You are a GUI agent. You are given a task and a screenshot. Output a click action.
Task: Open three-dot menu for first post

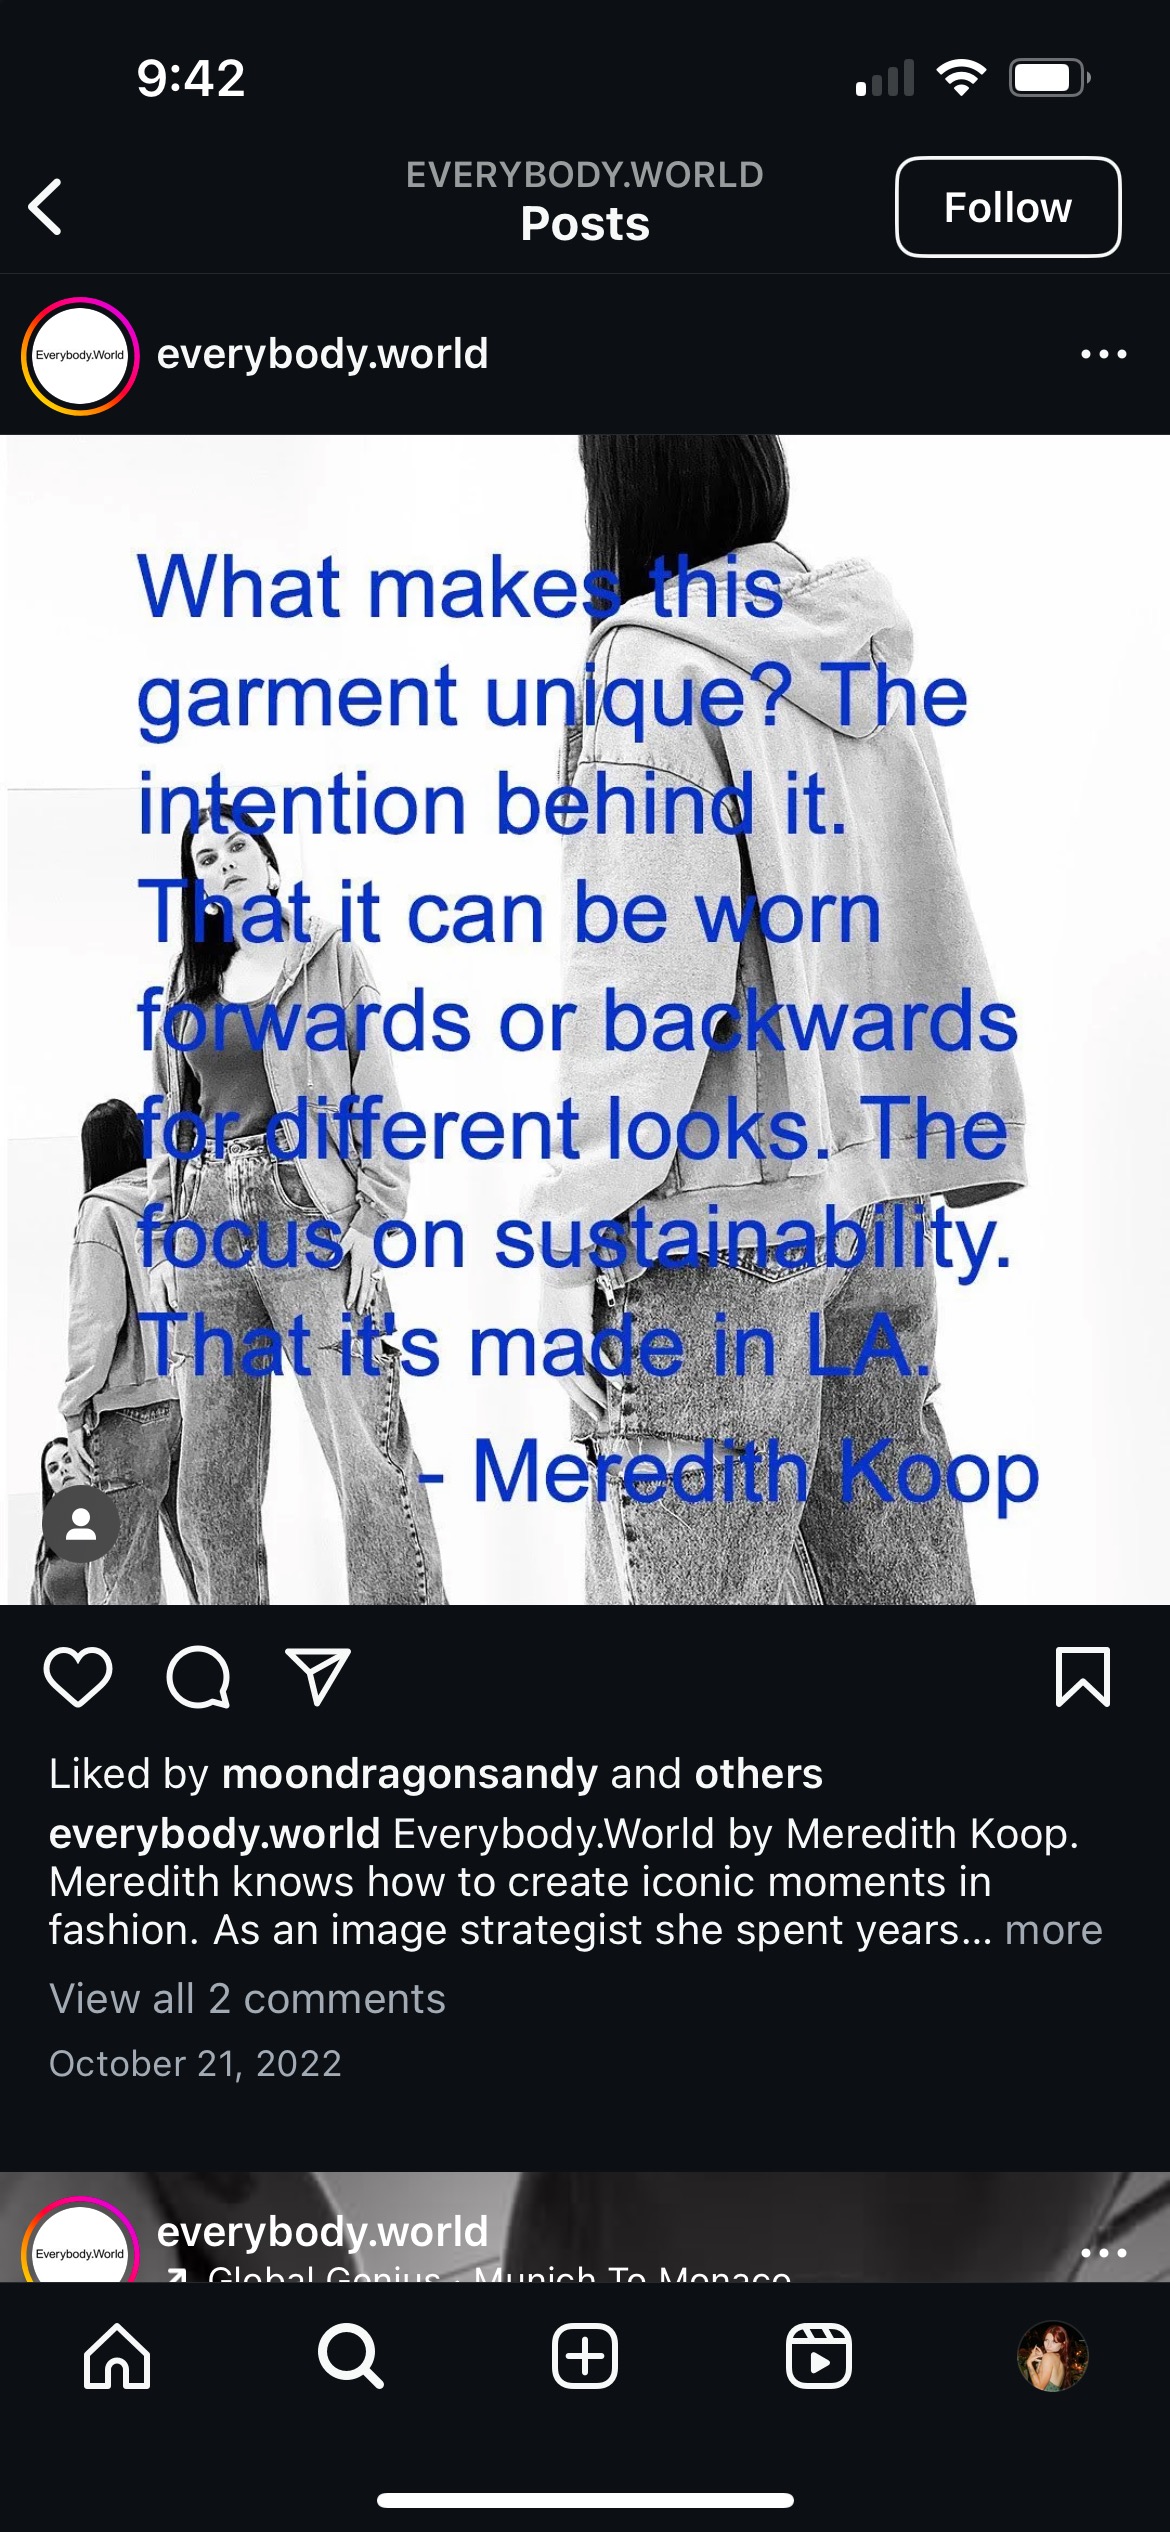coord(1104,354)
